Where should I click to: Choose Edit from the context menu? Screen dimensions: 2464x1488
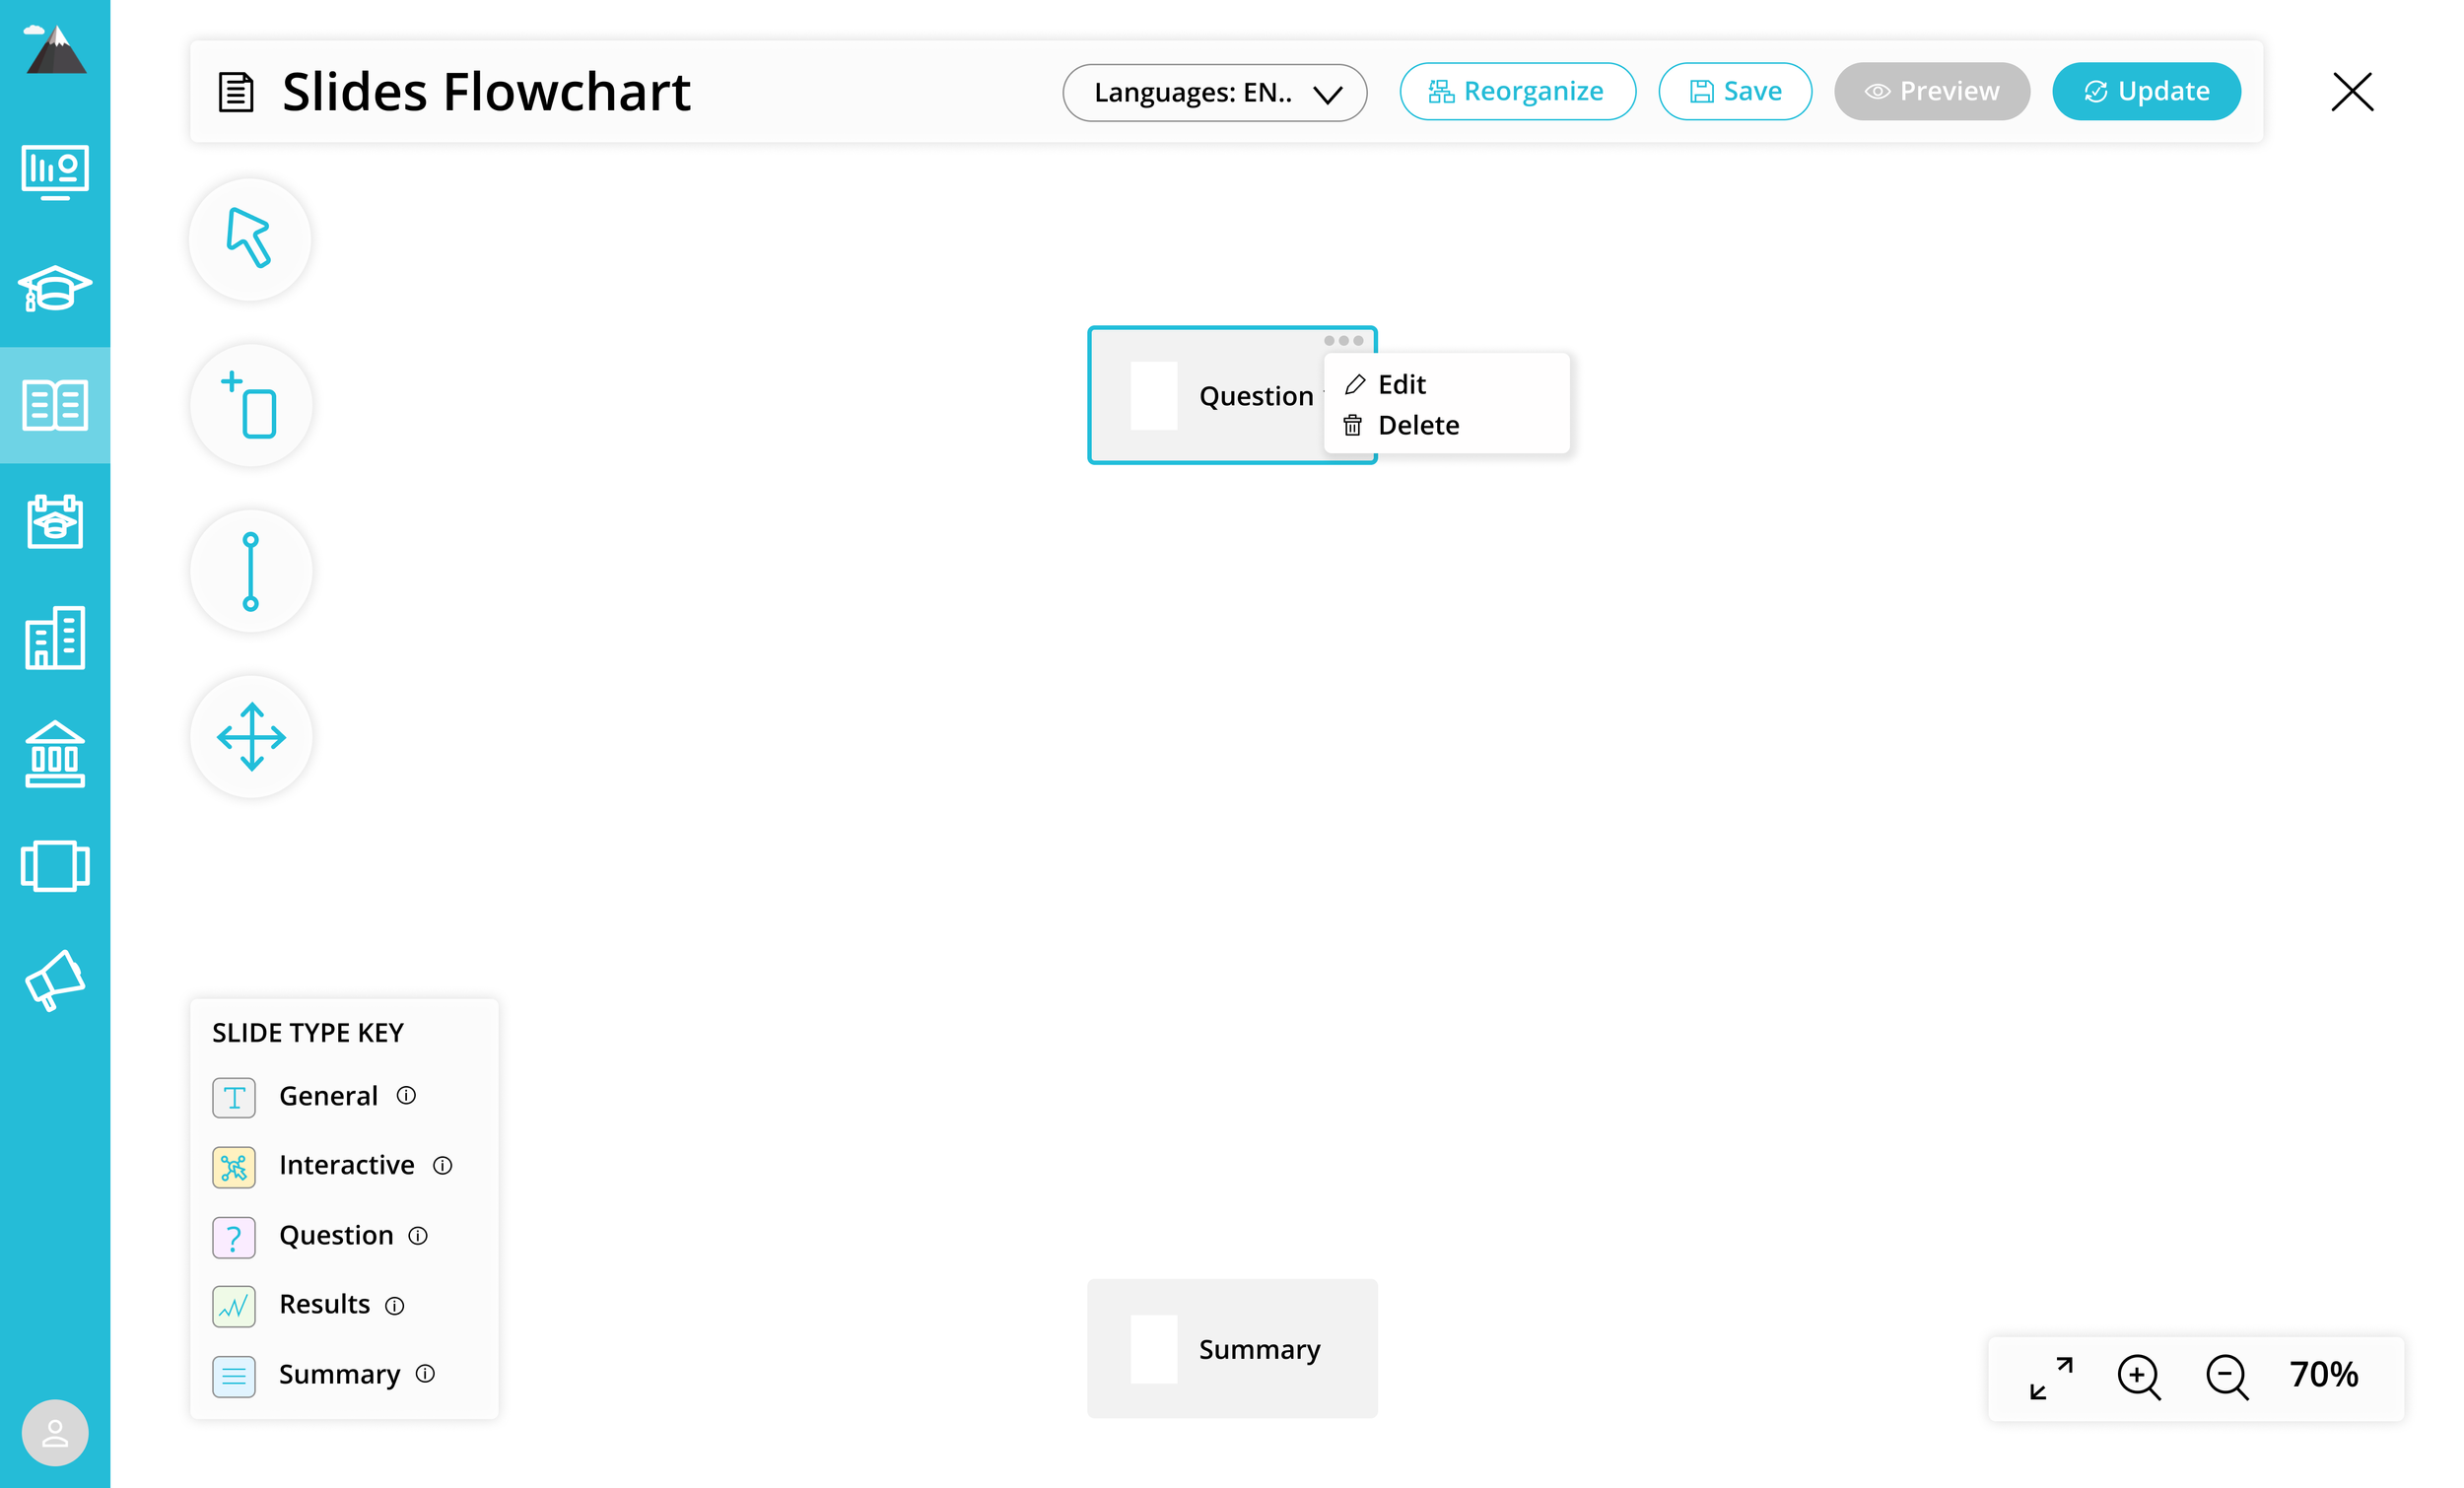(1401, 384)
